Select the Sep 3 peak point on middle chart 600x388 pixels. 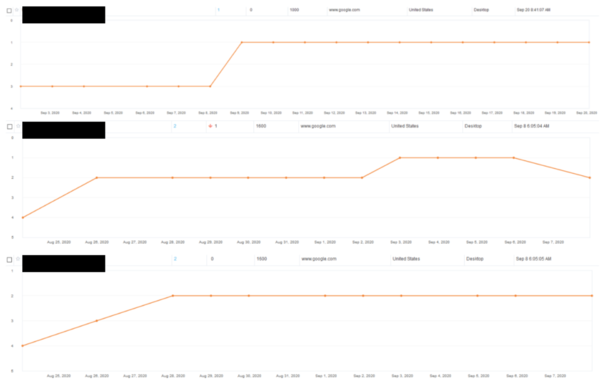(x=400, y=157)
